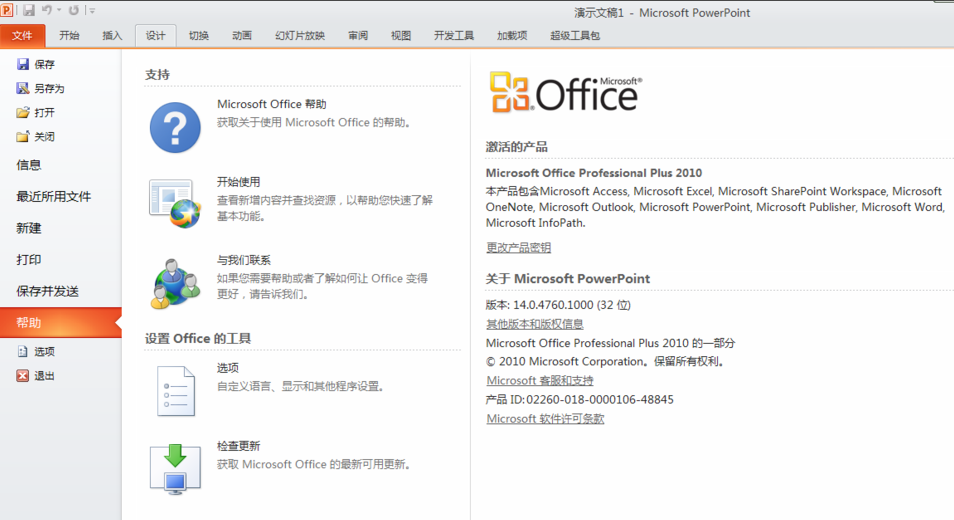Switch to the 设计 ribbon tab

[156, 35]
